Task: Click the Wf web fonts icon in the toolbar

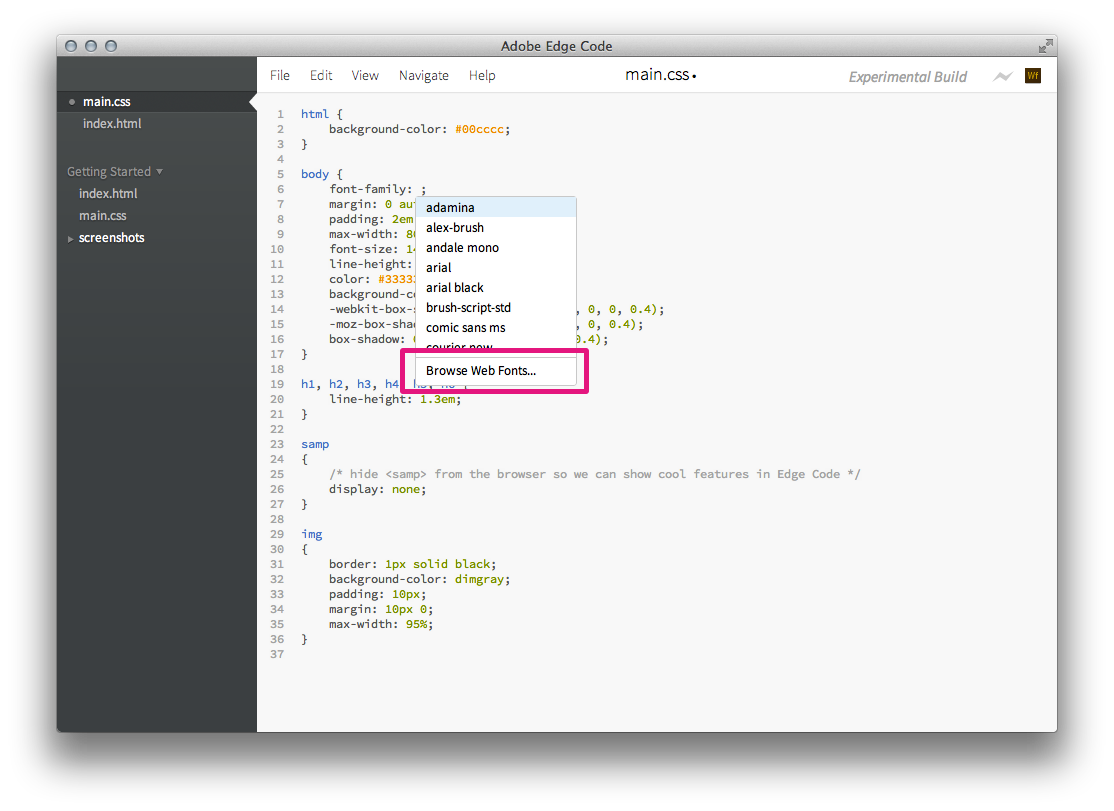Action: pyautogui.click(x=1032, y=75)
